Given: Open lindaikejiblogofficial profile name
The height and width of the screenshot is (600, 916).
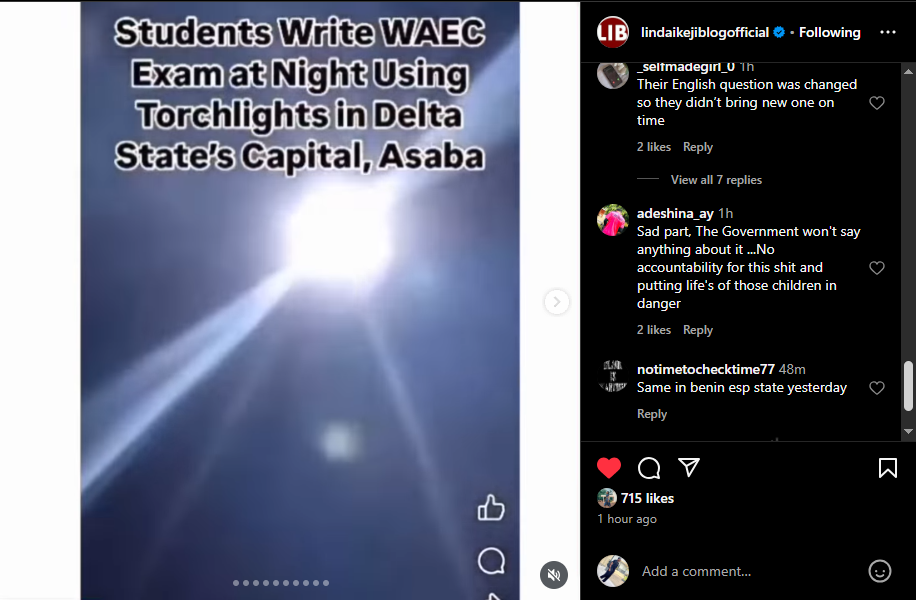Looking at the screenshot, I should point(705,32).
